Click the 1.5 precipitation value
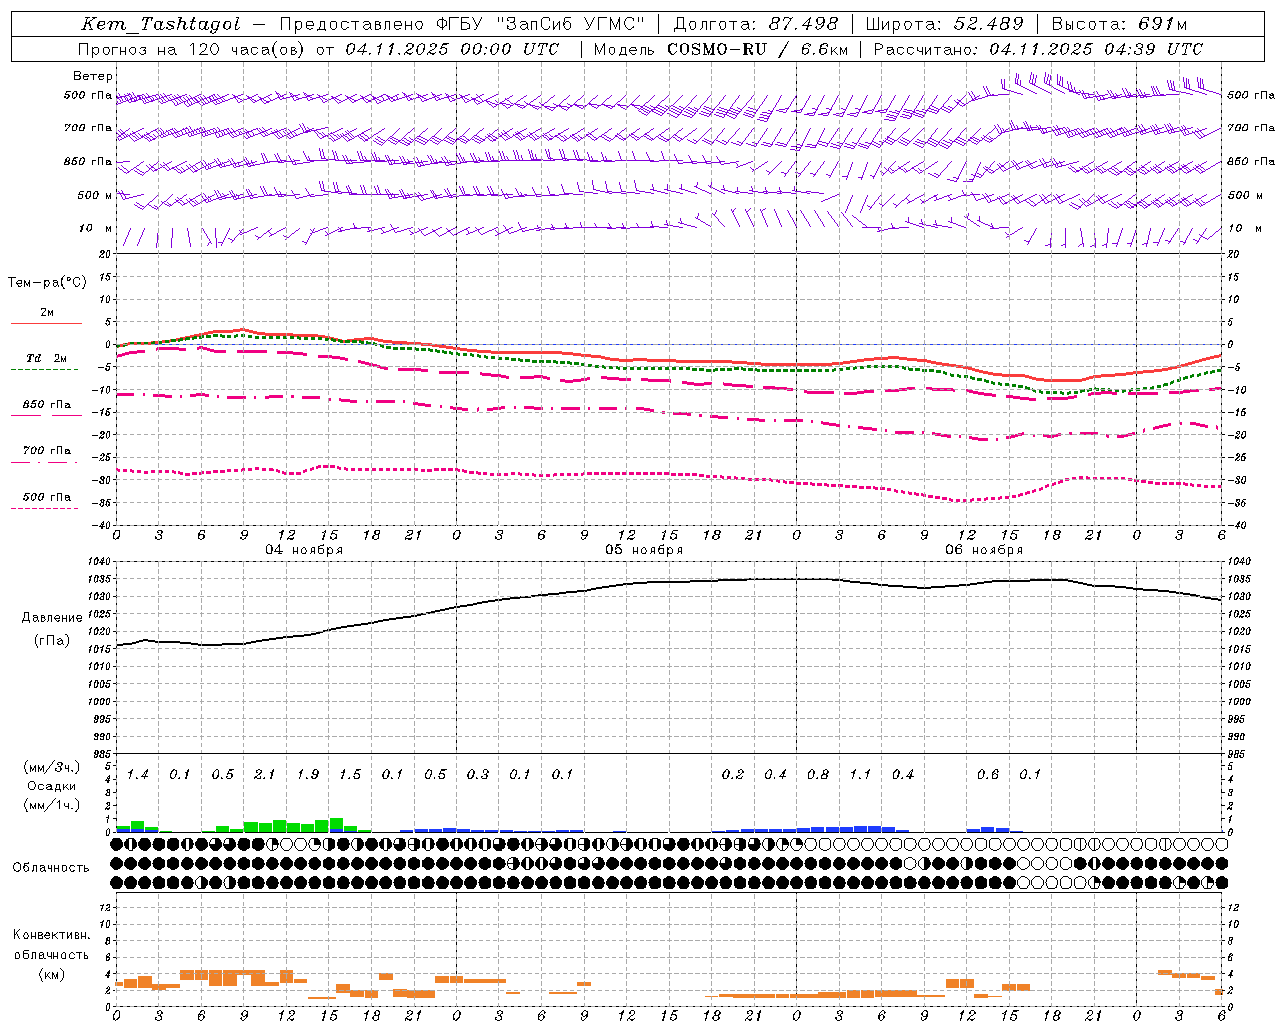Viewport: 1280px width, 1024px height. (x=350, y=774)
